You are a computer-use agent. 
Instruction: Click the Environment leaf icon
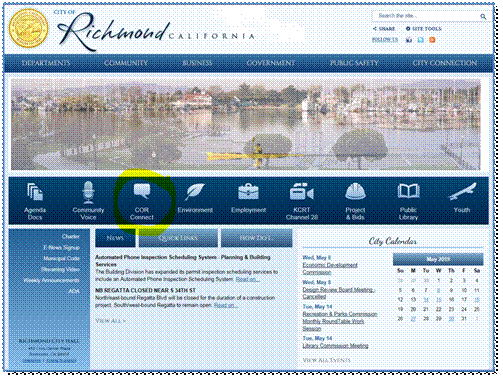click(x=195, y=192)
